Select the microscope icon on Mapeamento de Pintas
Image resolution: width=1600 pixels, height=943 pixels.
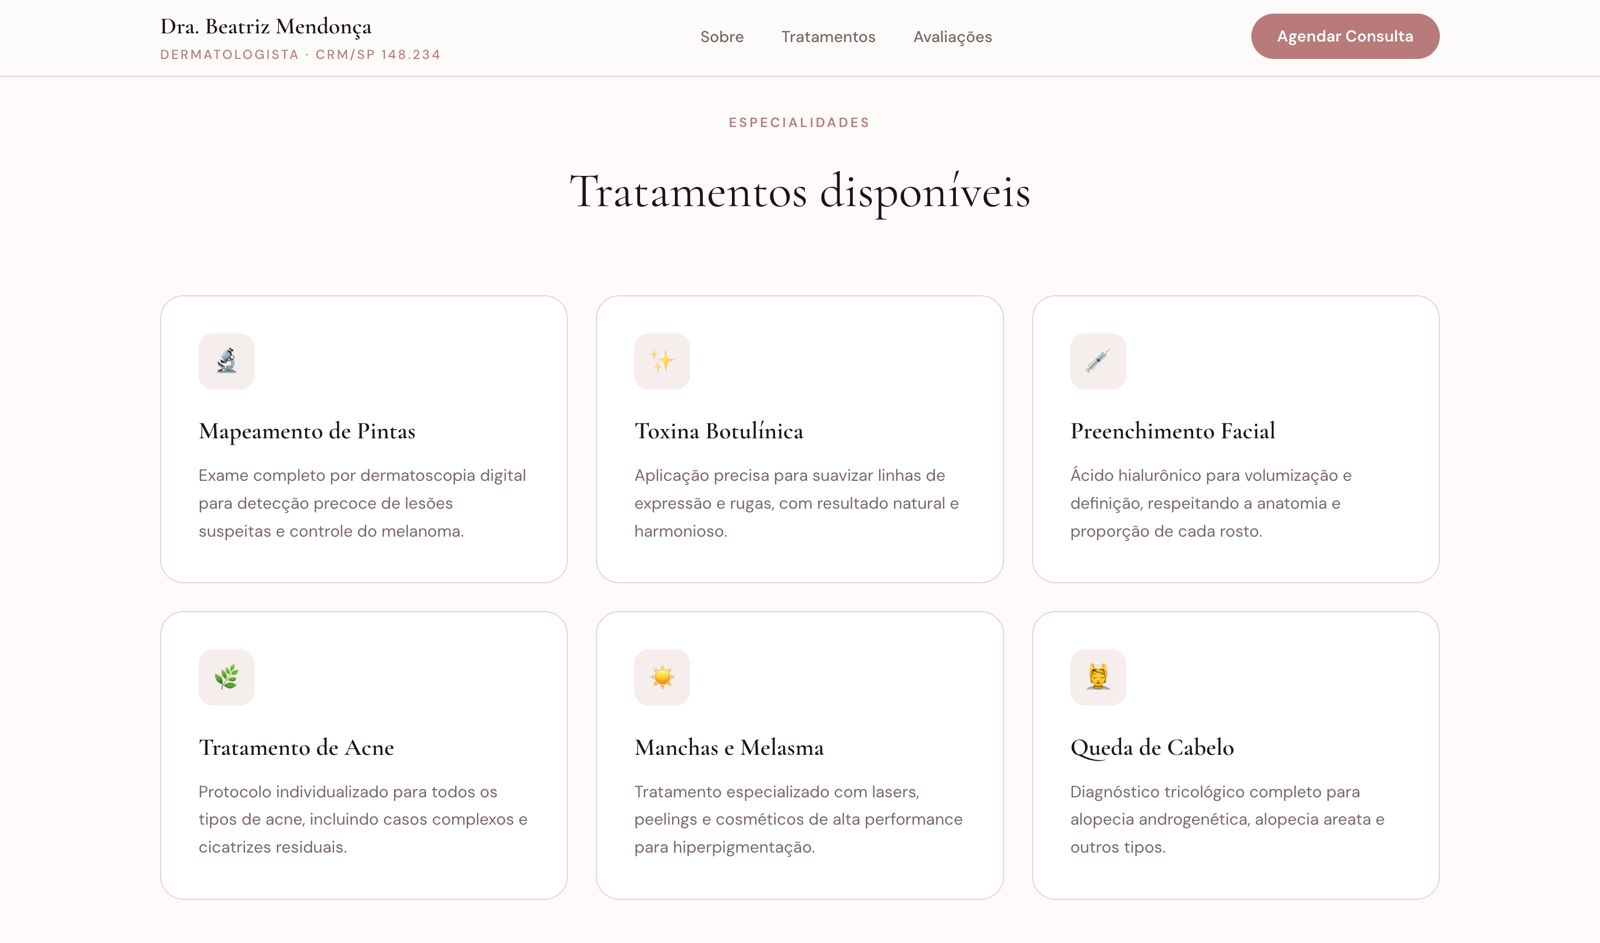[x=226, y=361]
